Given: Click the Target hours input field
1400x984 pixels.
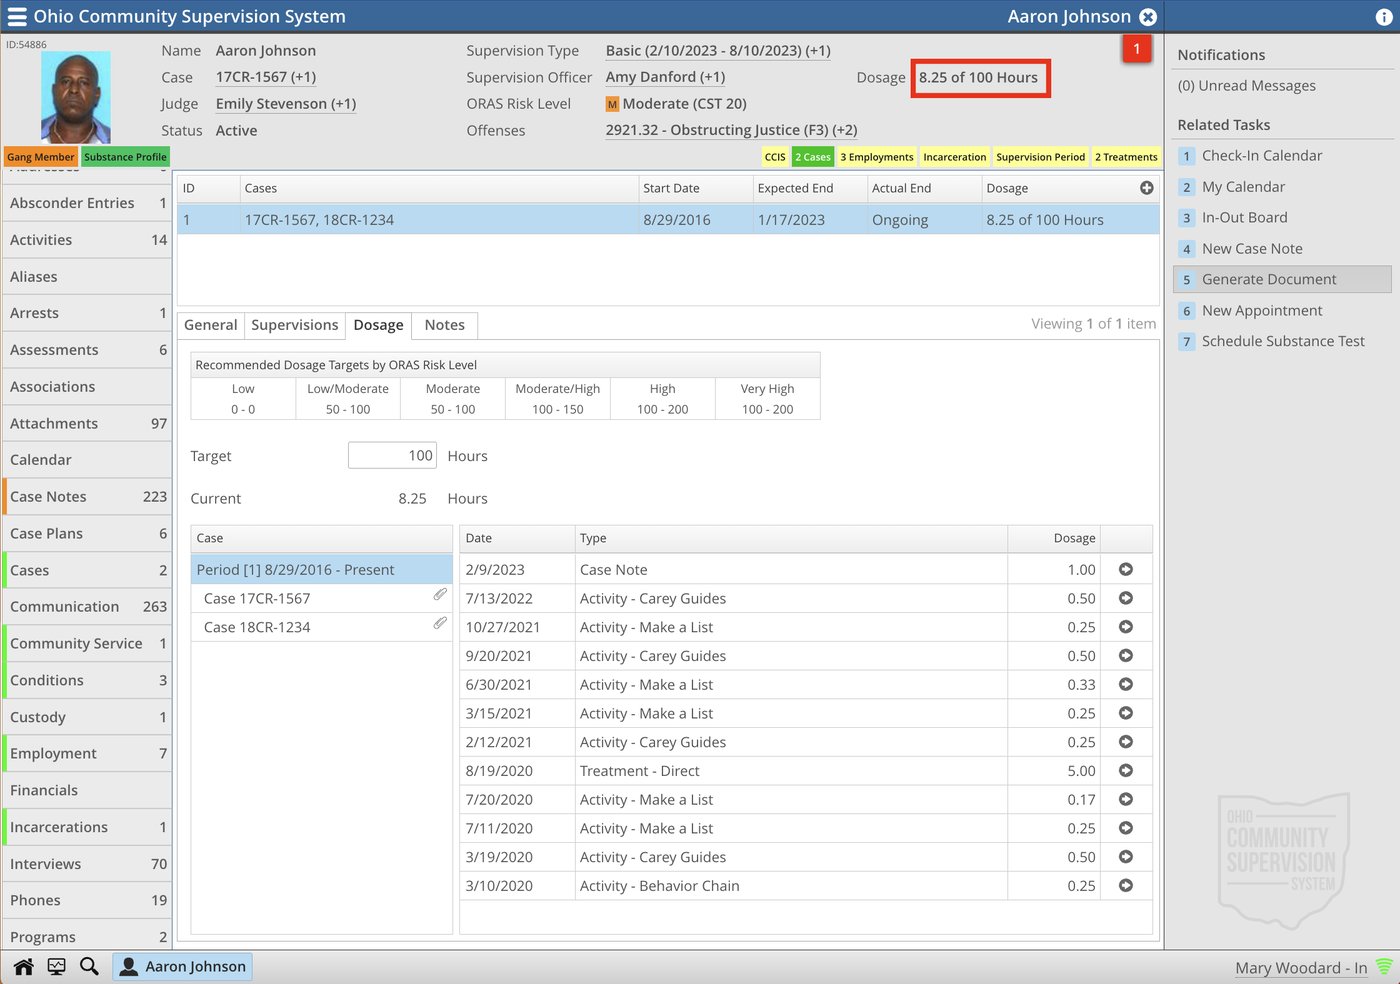Looking at the screenshot, I should [392, 456].
